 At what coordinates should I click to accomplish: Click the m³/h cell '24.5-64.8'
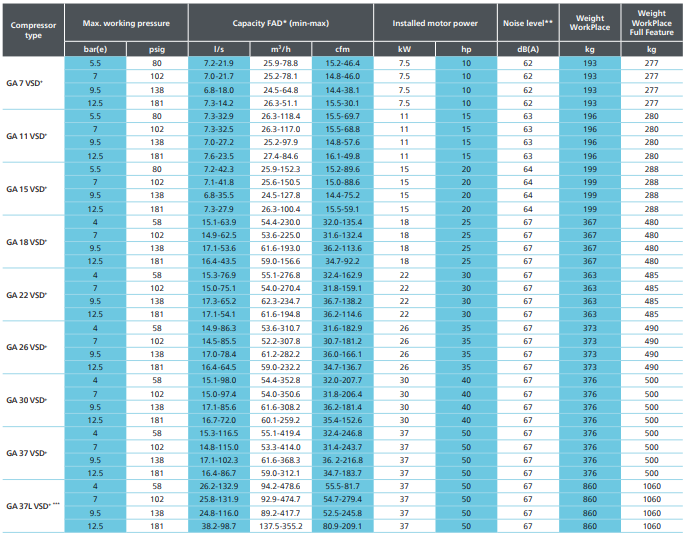(281, 90)
